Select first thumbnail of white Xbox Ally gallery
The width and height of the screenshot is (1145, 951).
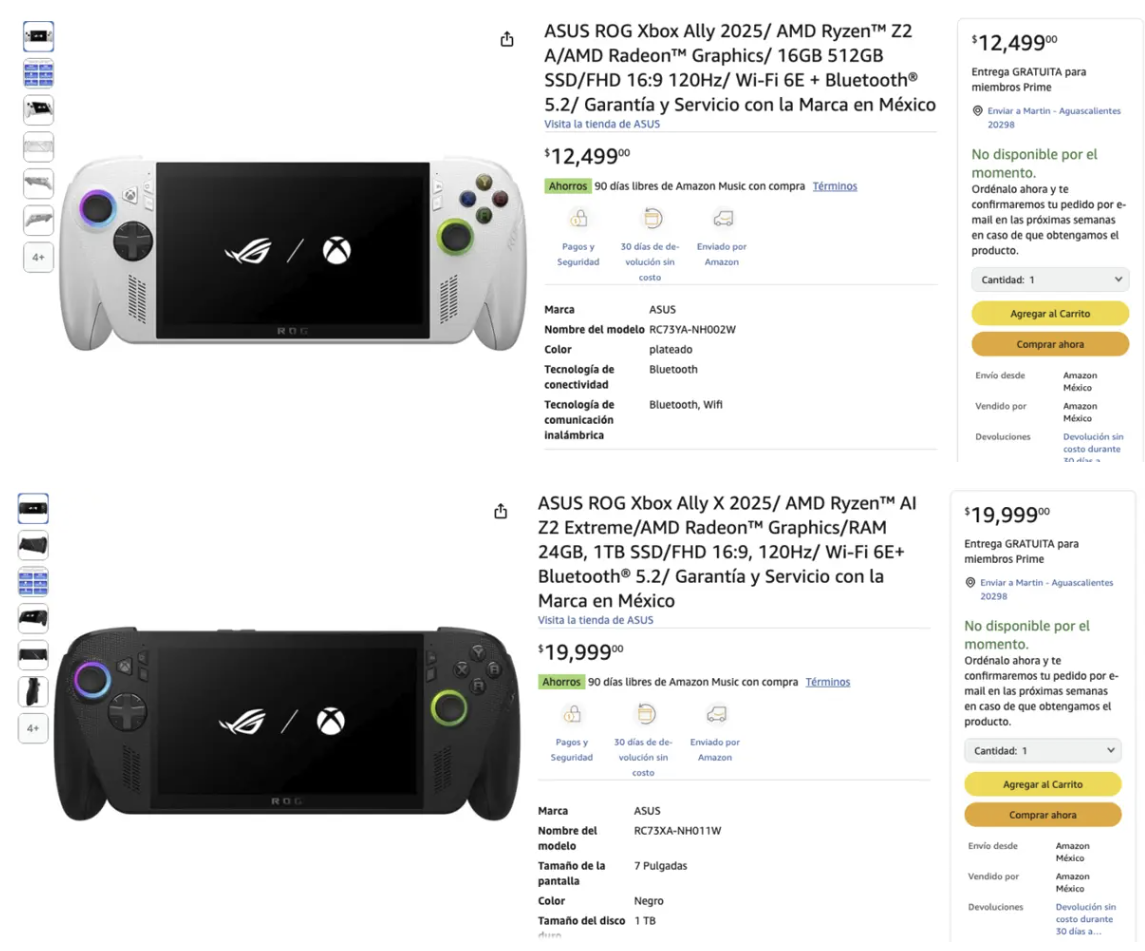tap(38, 37)
